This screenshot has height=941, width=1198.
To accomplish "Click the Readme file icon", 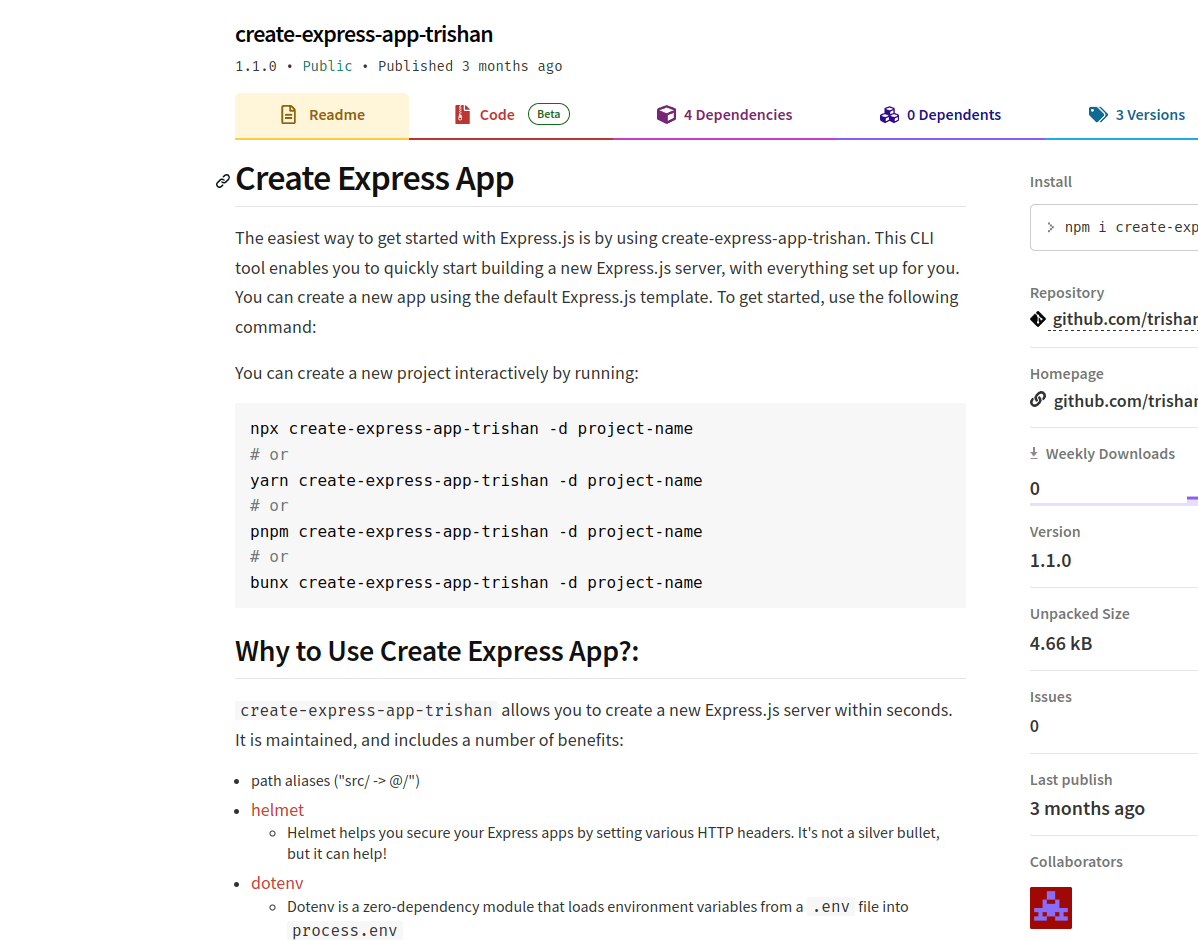I will coord(288,115).
